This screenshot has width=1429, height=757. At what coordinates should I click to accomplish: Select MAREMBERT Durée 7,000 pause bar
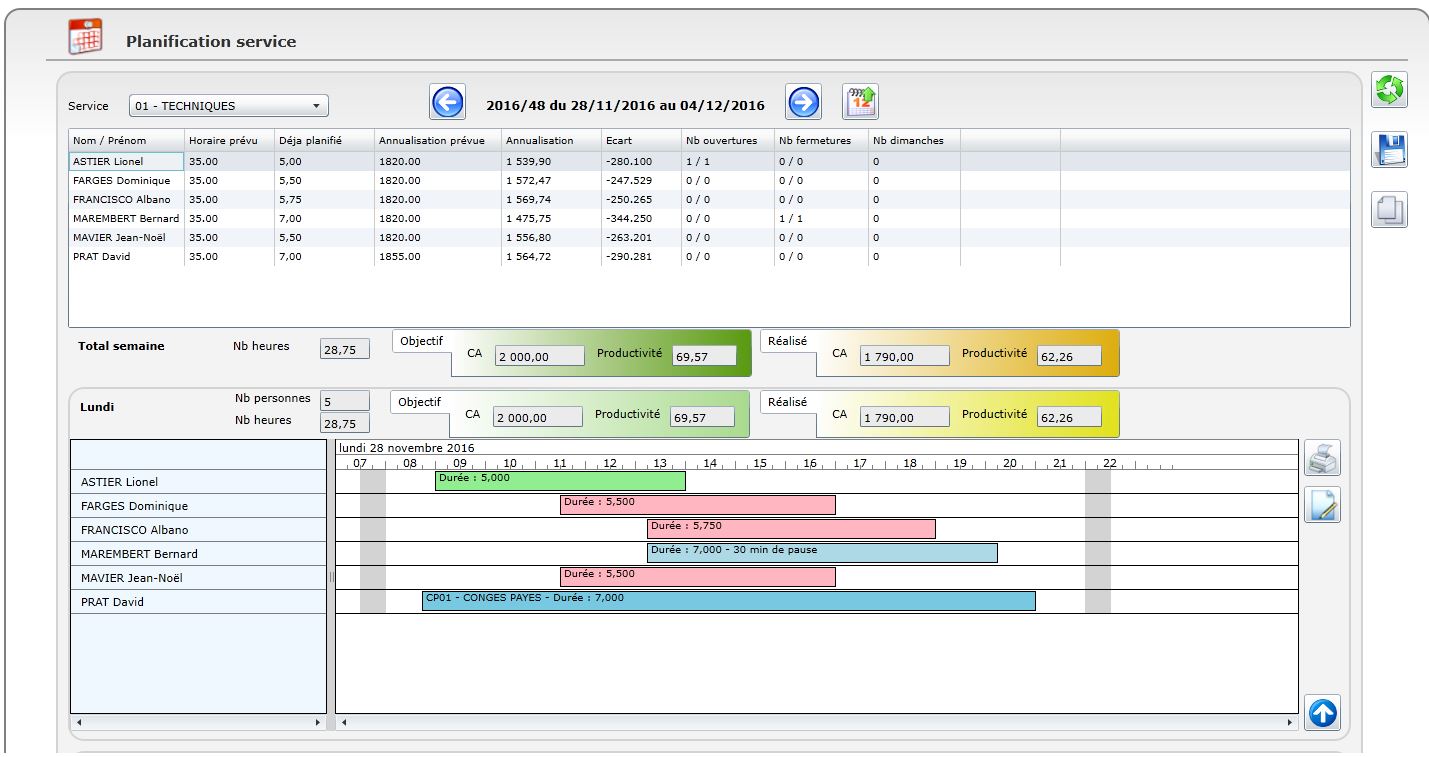822,553
